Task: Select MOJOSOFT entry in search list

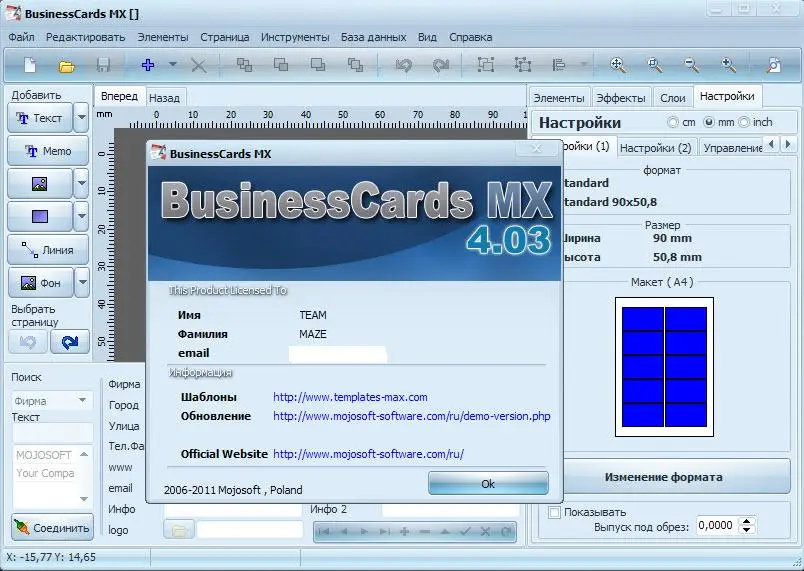Action: coord(44,455)
